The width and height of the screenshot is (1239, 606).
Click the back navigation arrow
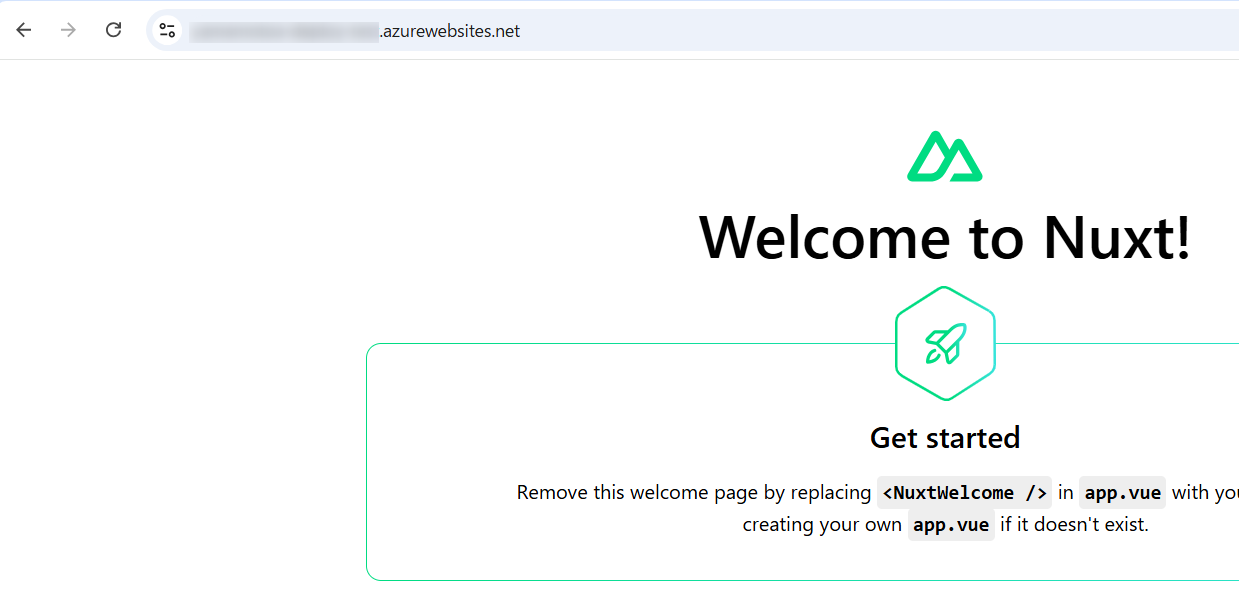24,30
